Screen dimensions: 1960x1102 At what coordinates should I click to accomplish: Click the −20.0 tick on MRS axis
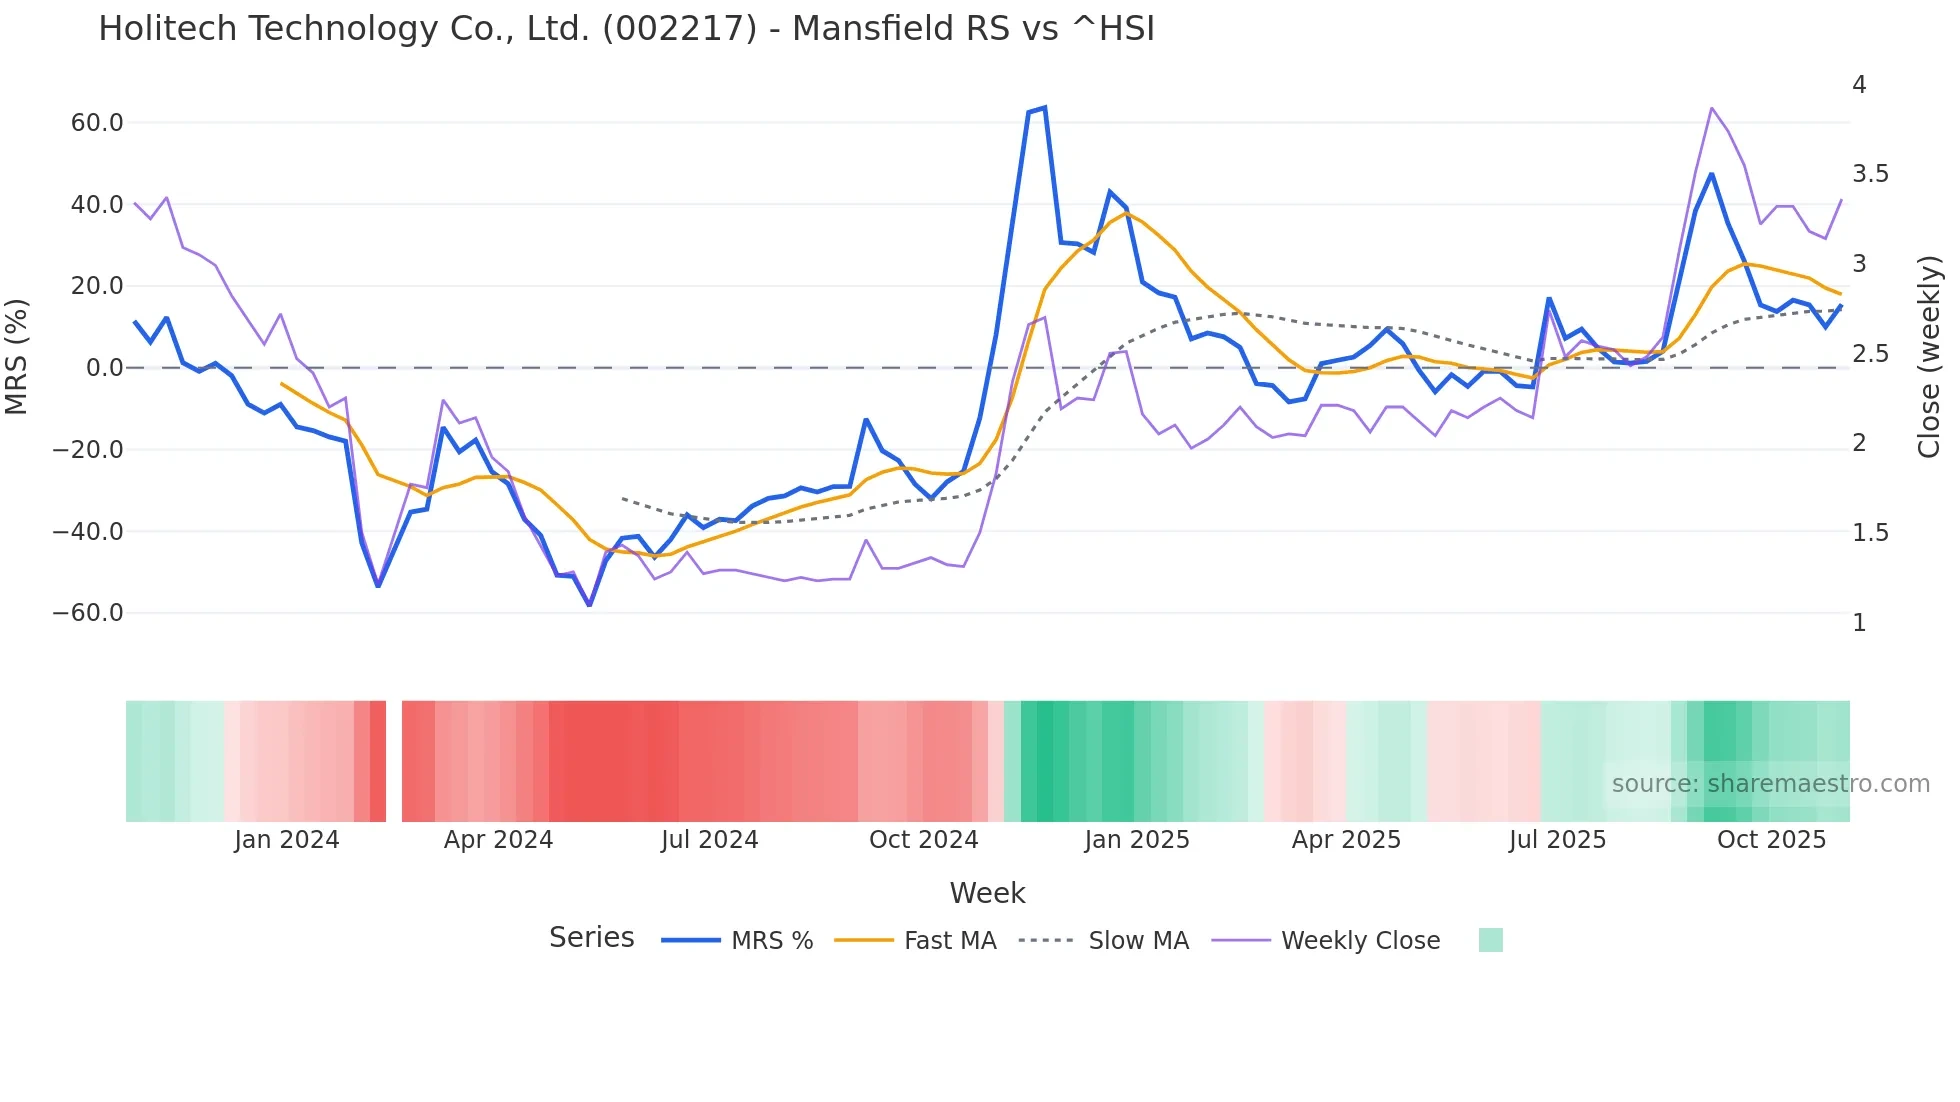(x=88, y=450)
